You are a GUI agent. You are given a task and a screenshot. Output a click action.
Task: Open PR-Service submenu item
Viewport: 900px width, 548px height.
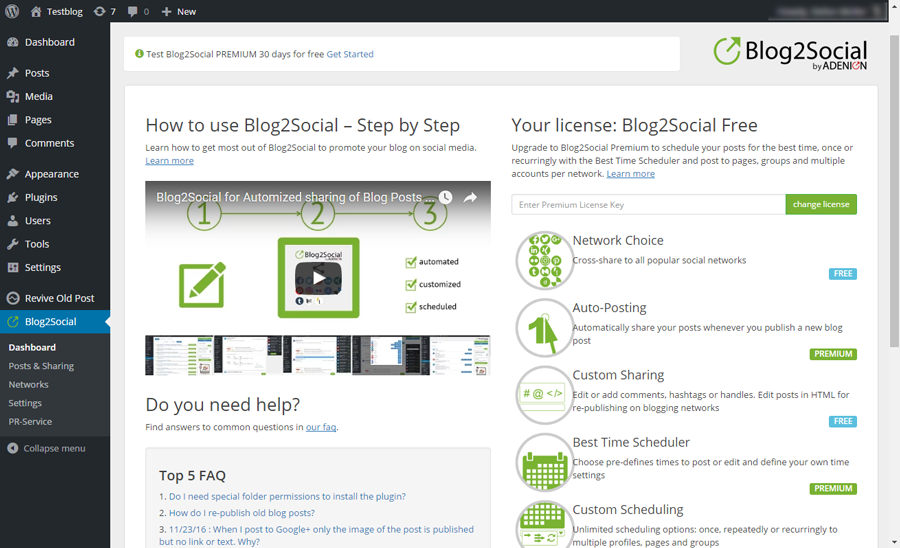pyautogui.click(x=30, y=421)
